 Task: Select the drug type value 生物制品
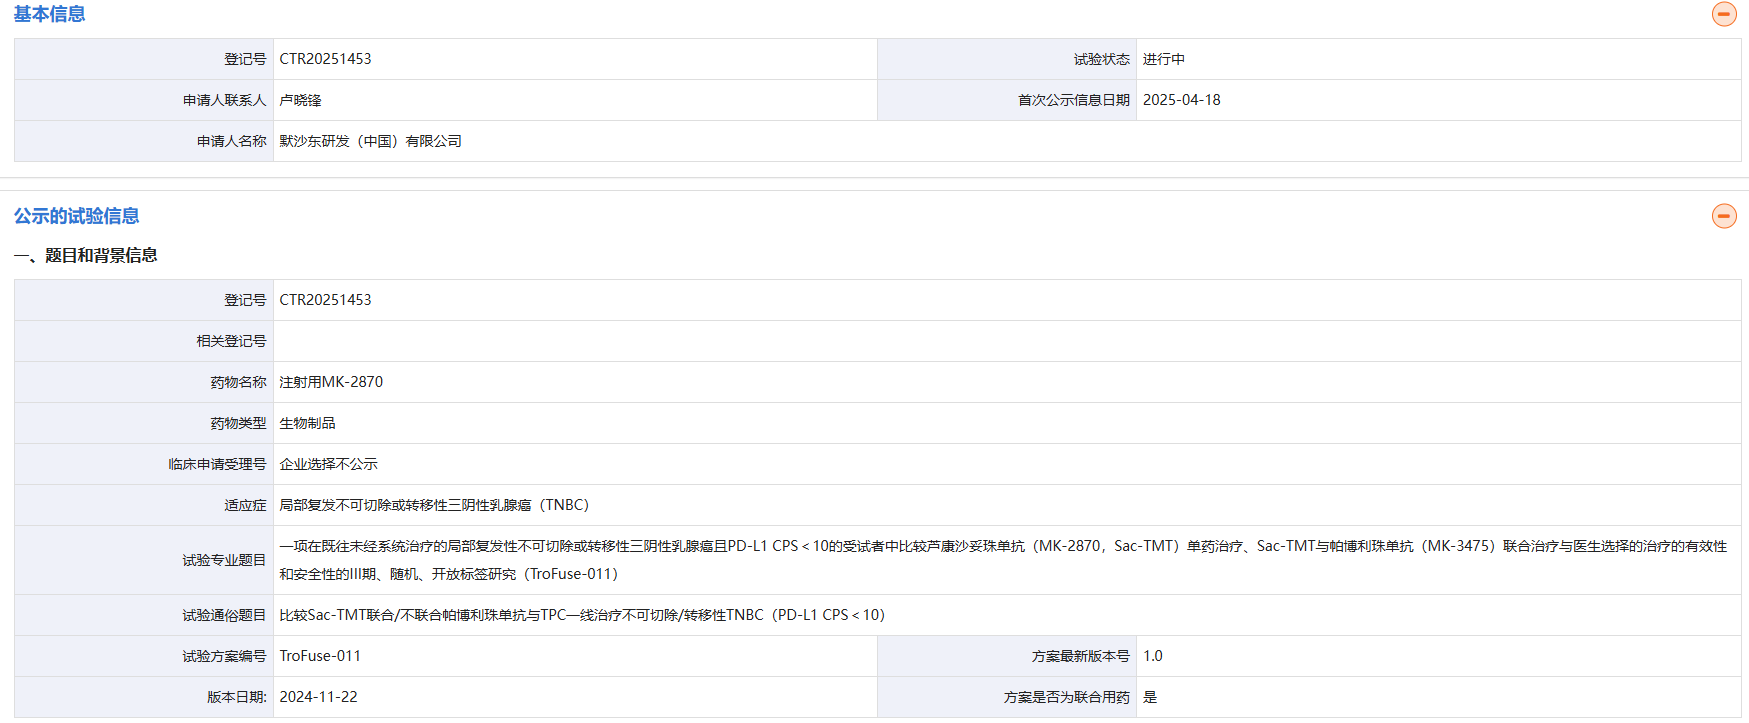307,423
